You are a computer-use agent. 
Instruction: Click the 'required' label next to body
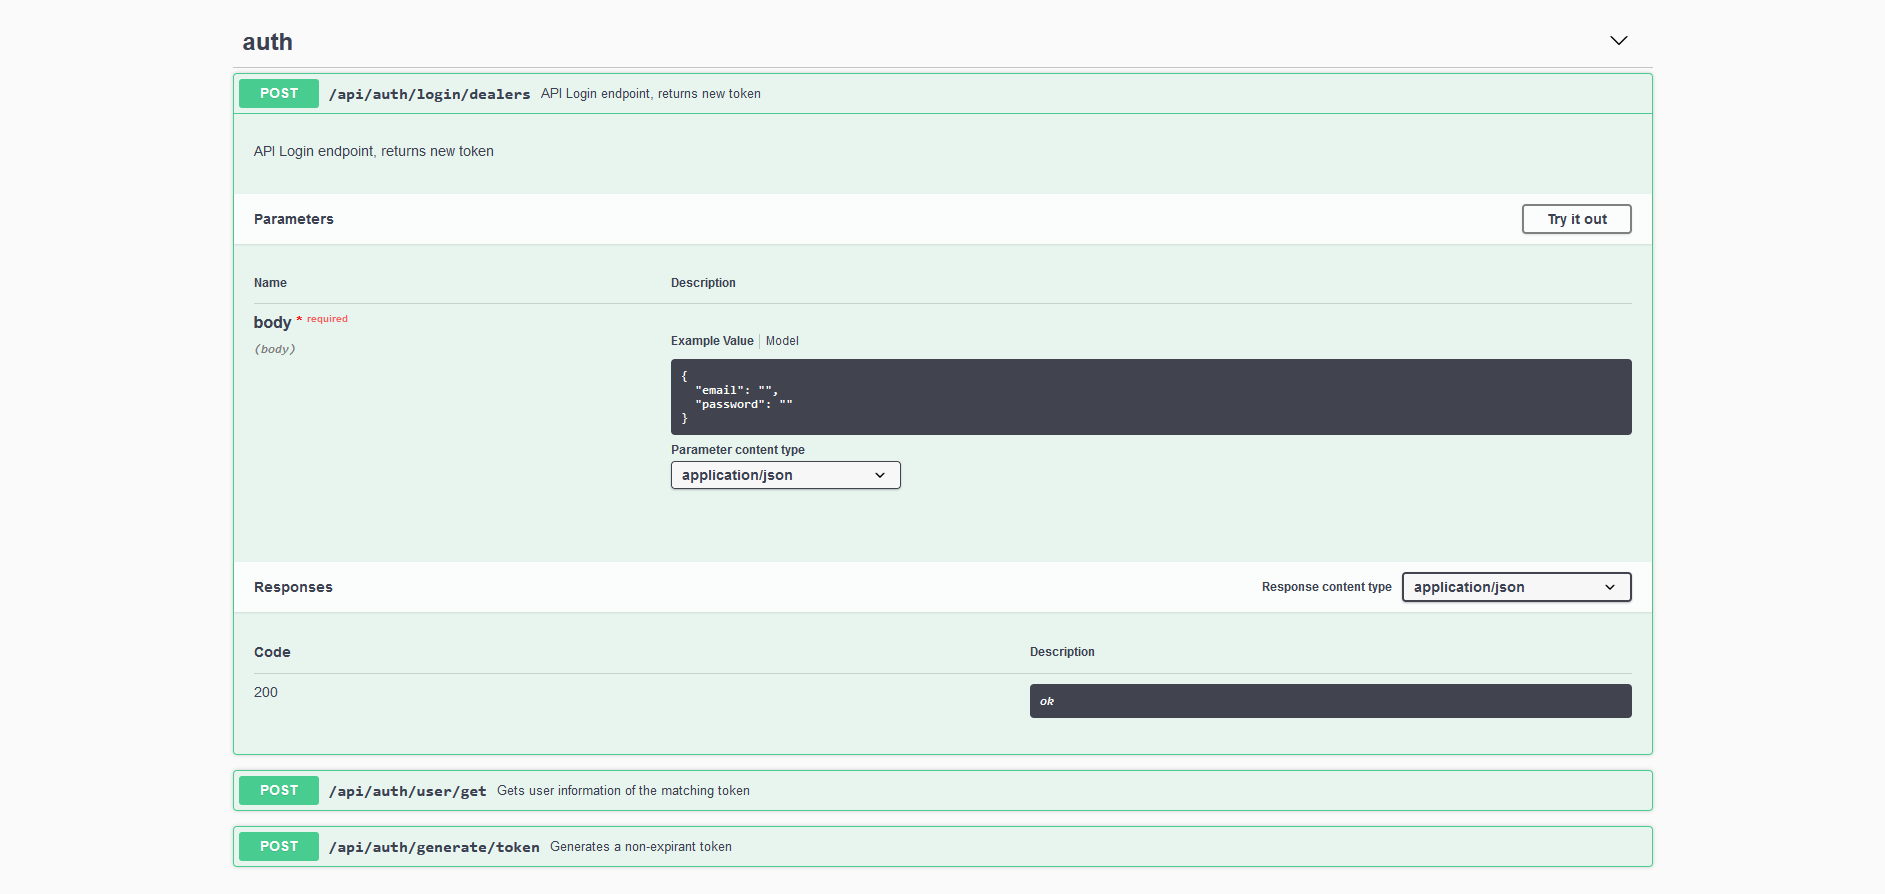coord(327,319)
